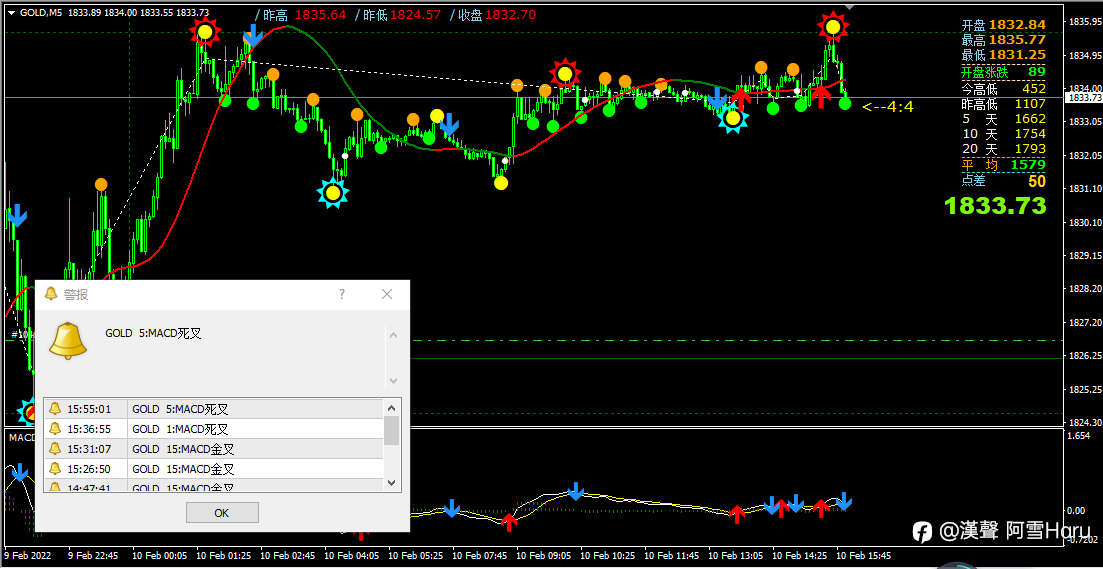Click the 20 天 1793 row

click(x=1004, y=149)
